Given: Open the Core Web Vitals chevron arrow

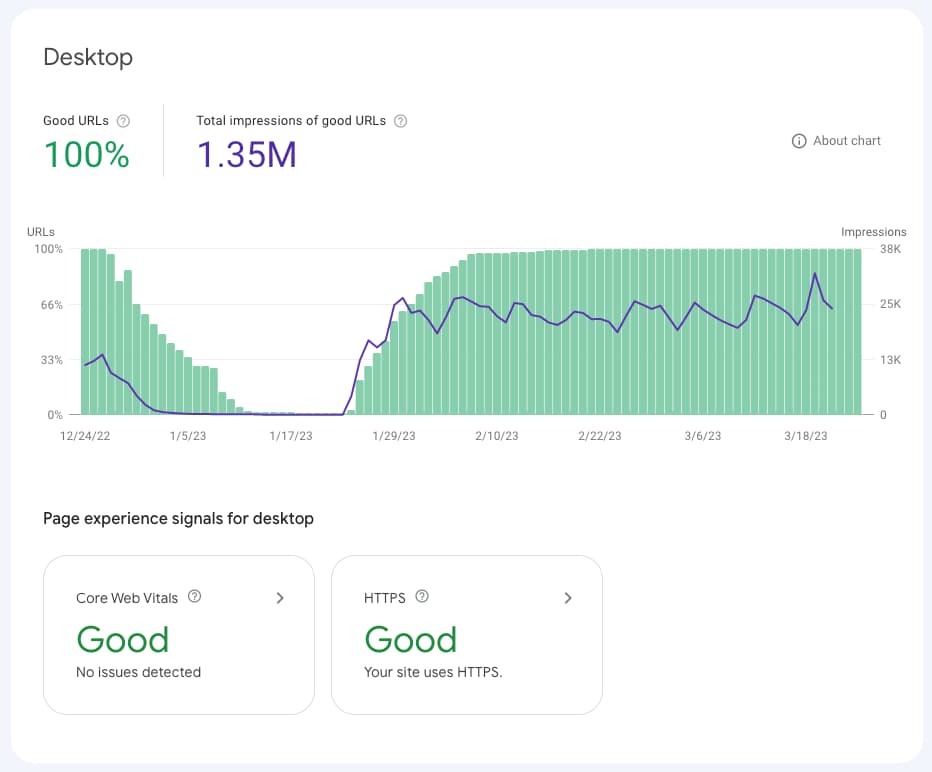Looking at the screenshot, I should click(x=280, y=598).
